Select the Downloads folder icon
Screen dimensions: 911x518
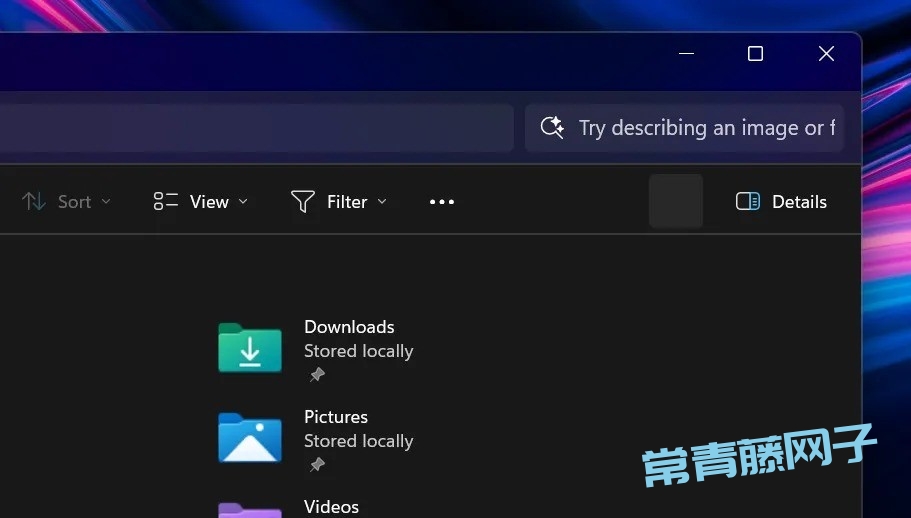pos(250,348)
